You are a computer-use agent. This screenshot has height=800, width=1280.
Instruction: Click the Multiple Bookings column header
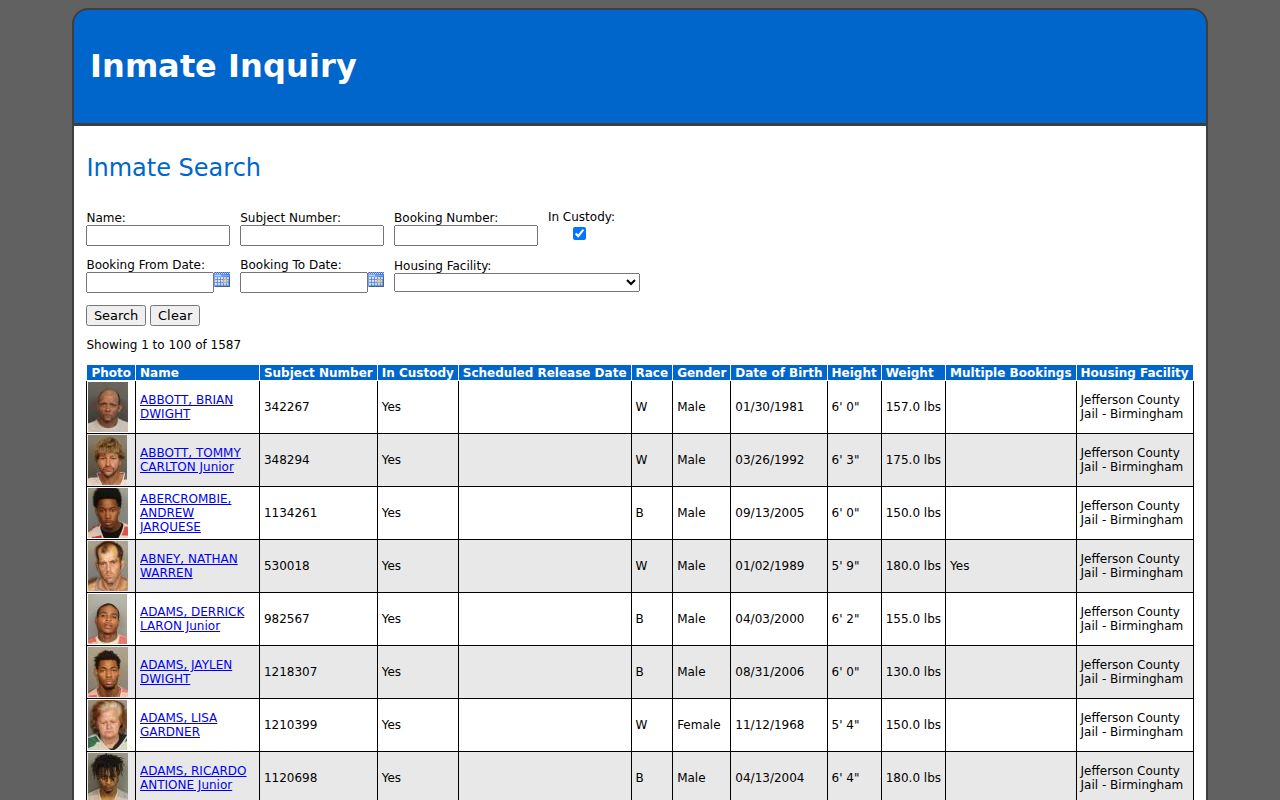1011,373
